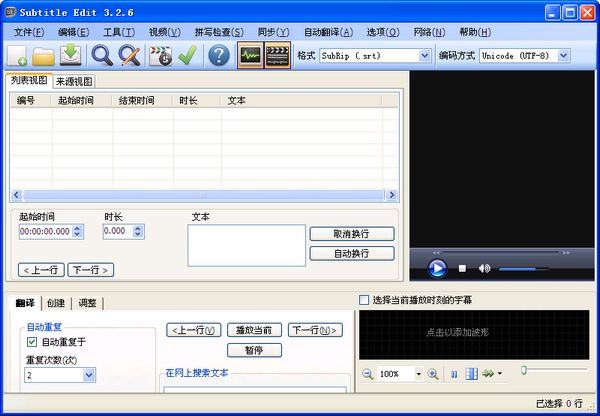Click the Find magnifier icon

102,56
